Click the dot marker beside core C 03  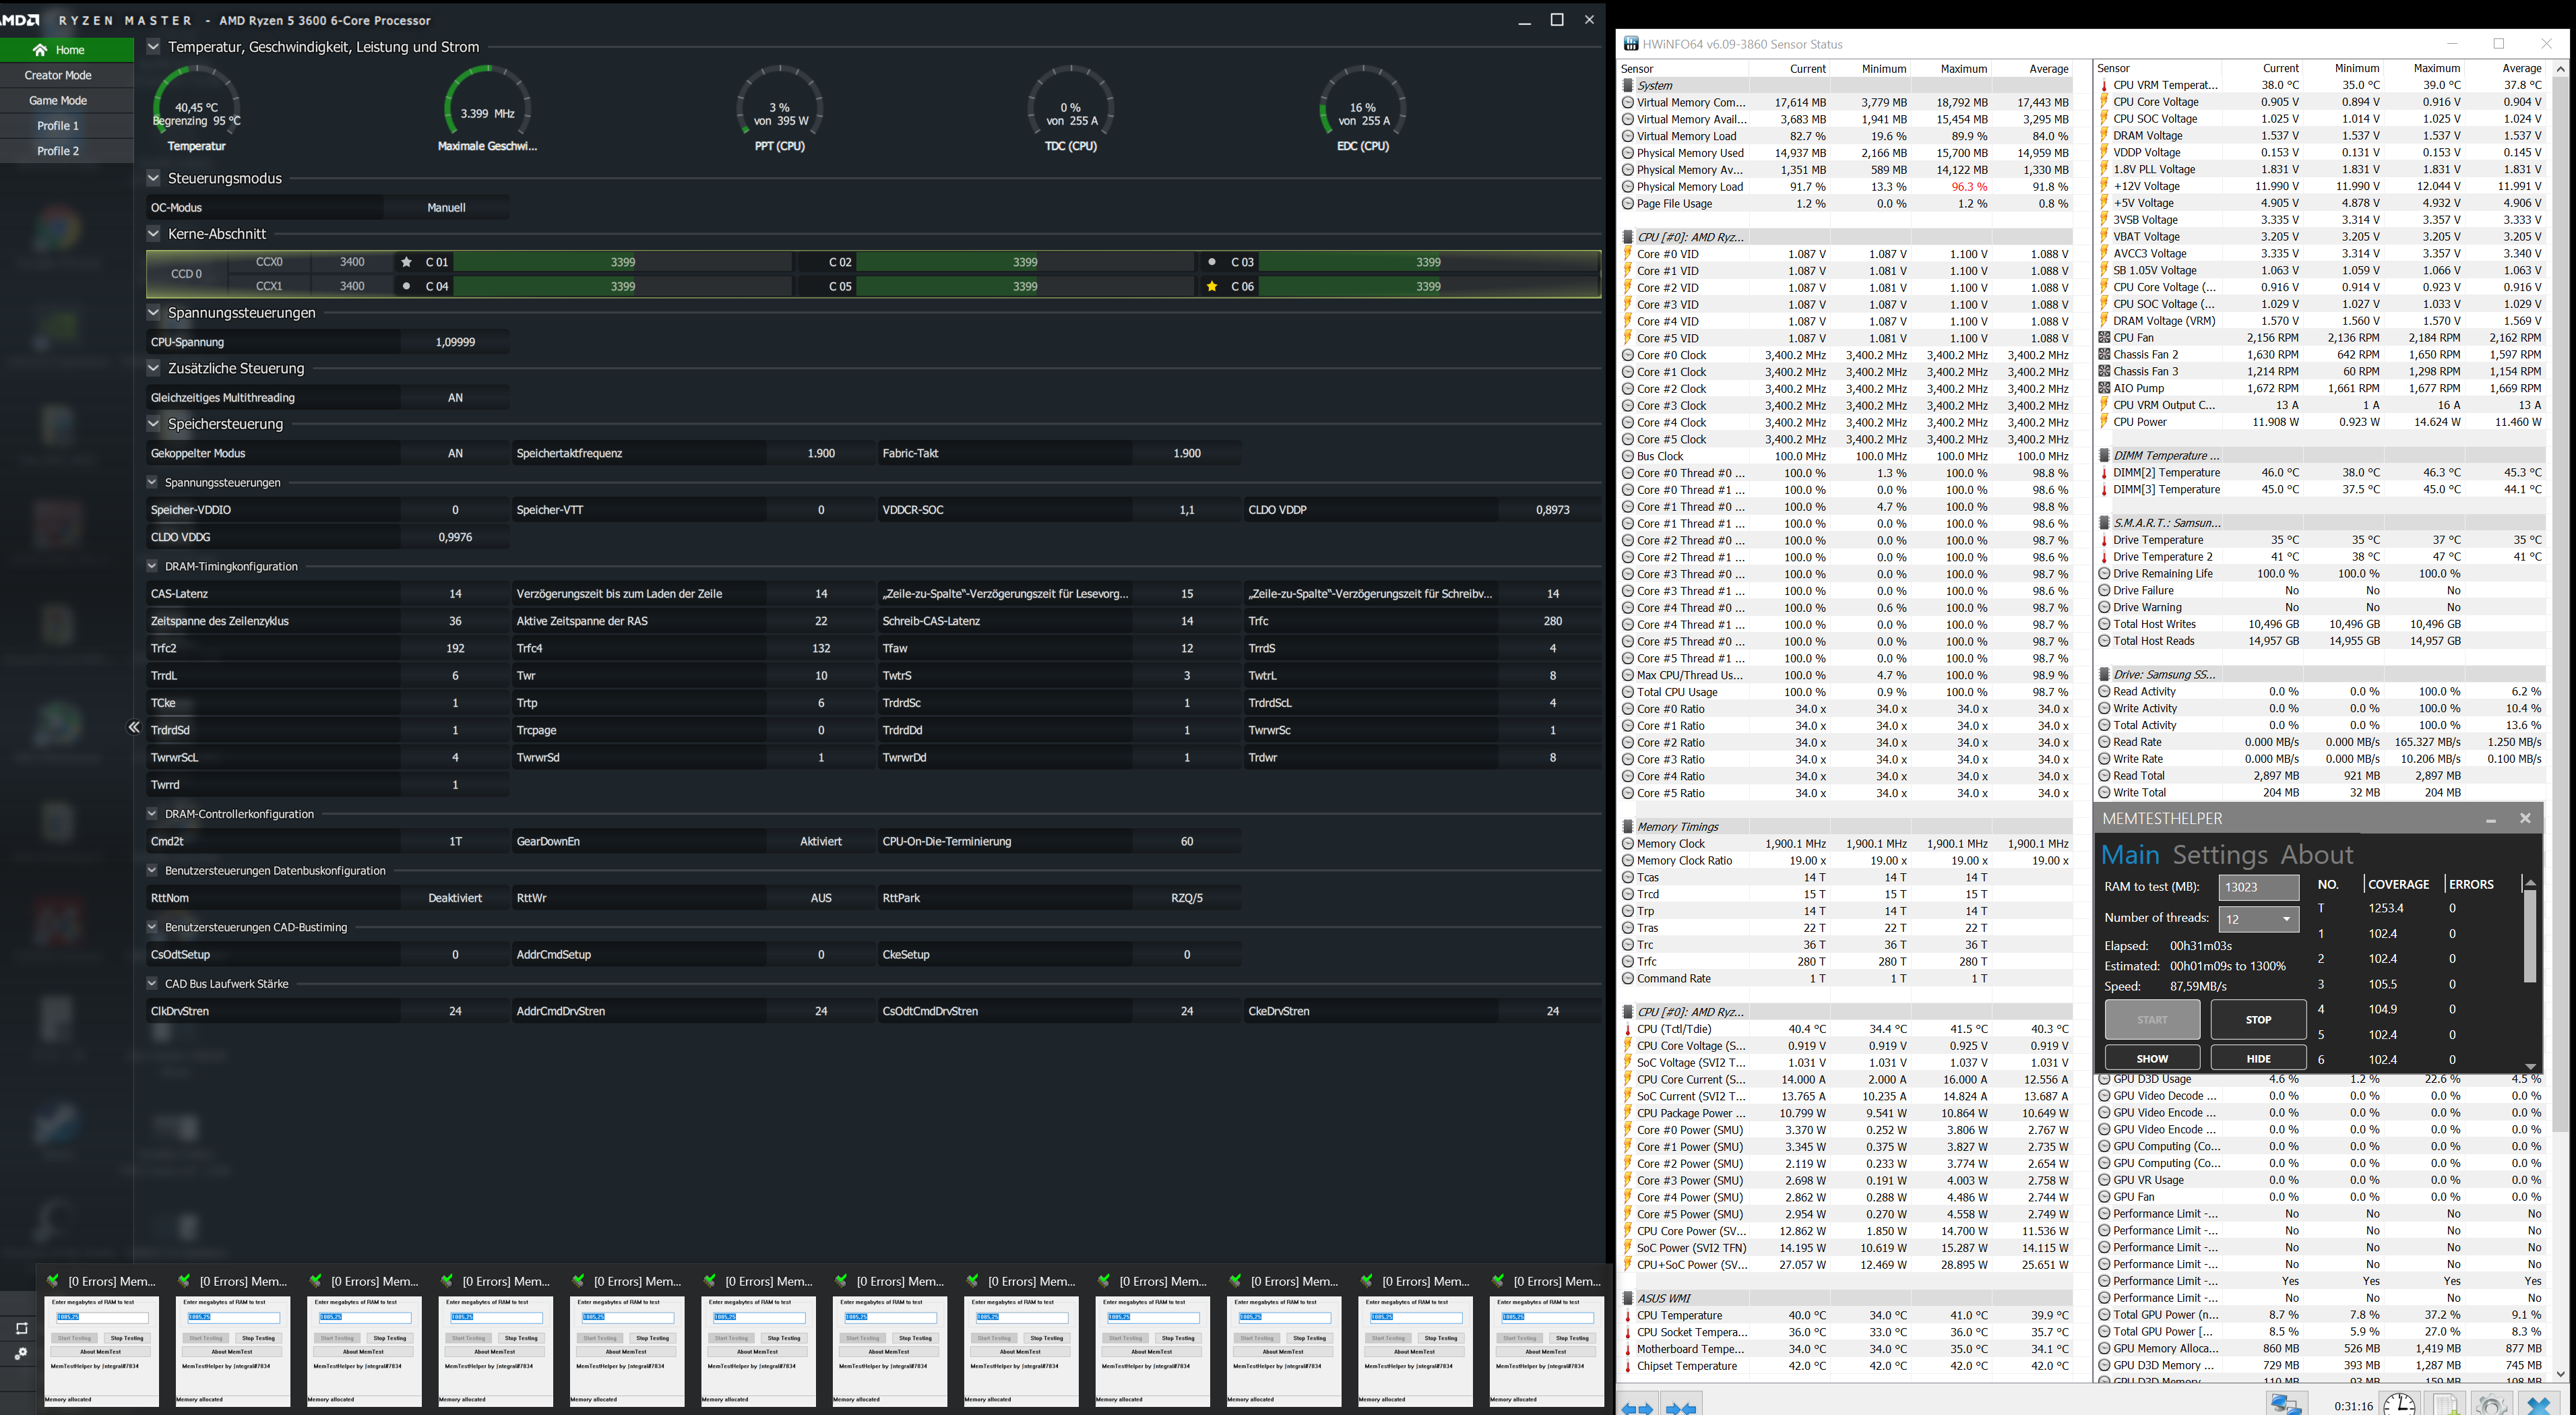click(x=1212, y=262)
